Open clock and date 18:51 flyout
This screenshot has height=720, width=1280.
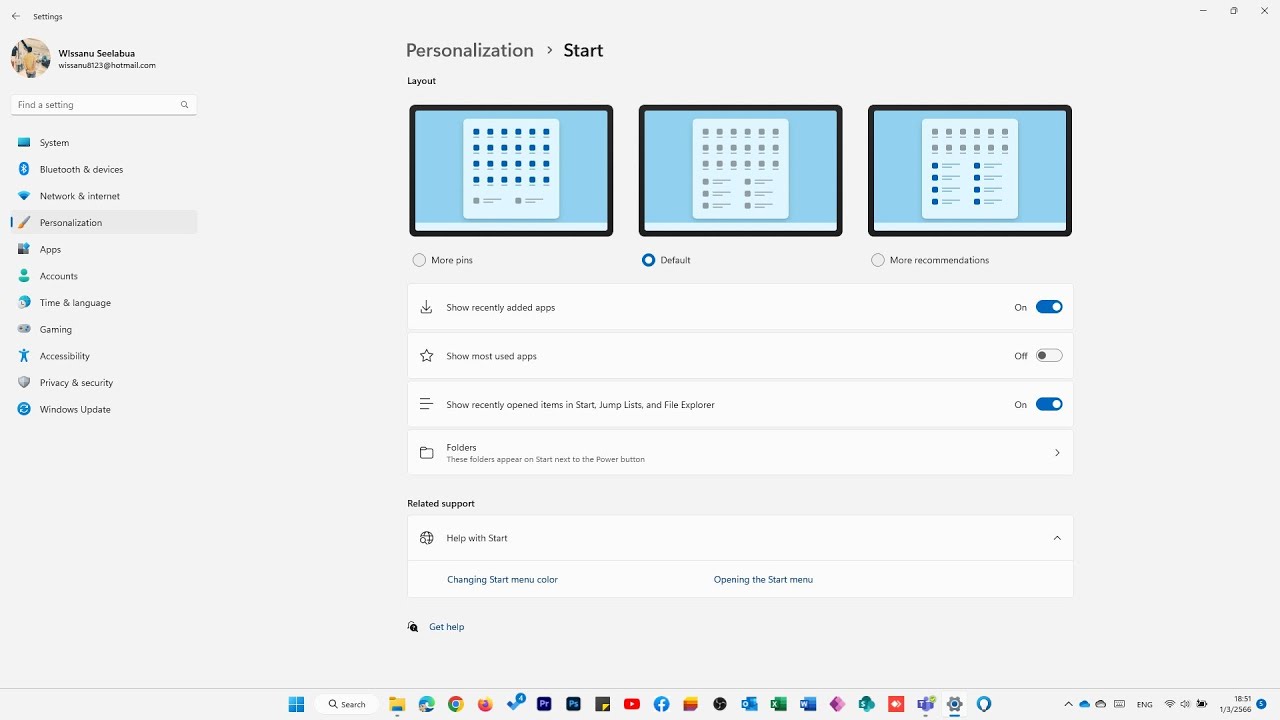(x=1236, y=704)
